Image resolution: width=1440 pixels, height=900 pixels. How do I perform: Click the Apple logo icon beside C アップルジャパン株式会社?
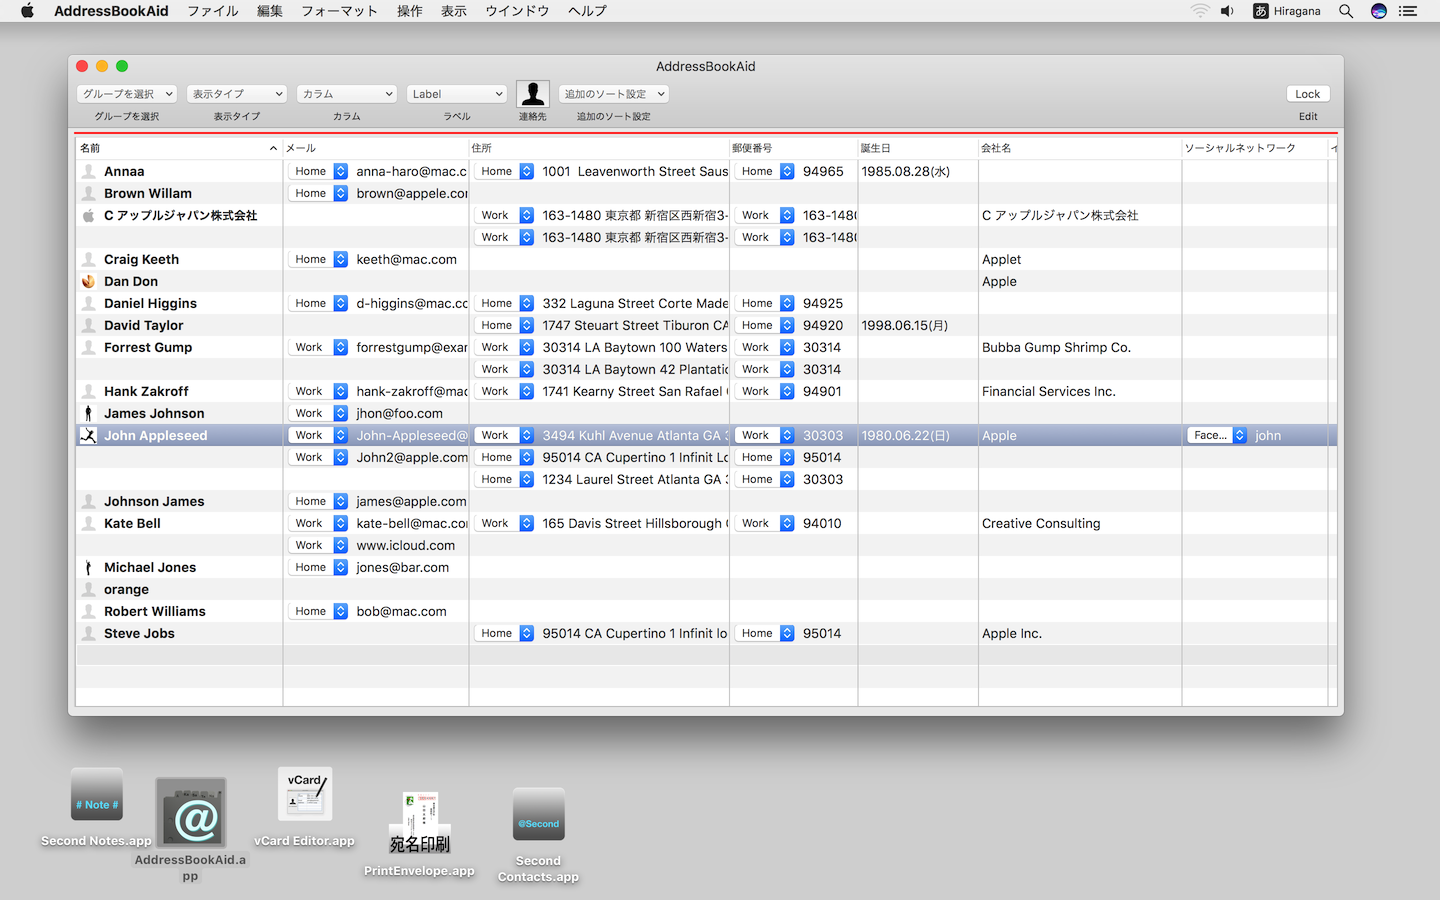tap(89, 216)
